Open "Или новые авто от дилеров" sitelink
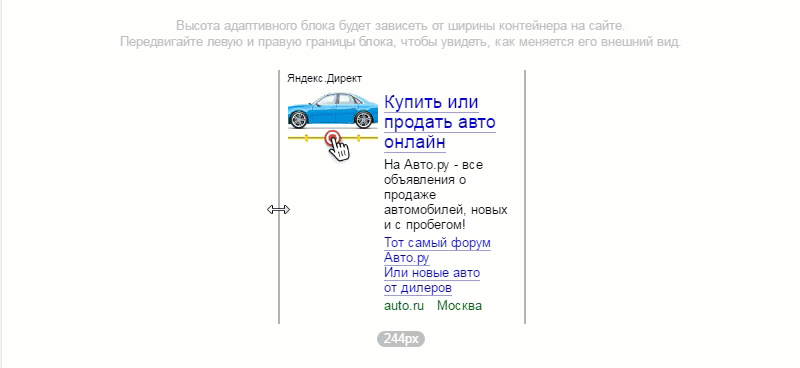 432,280
